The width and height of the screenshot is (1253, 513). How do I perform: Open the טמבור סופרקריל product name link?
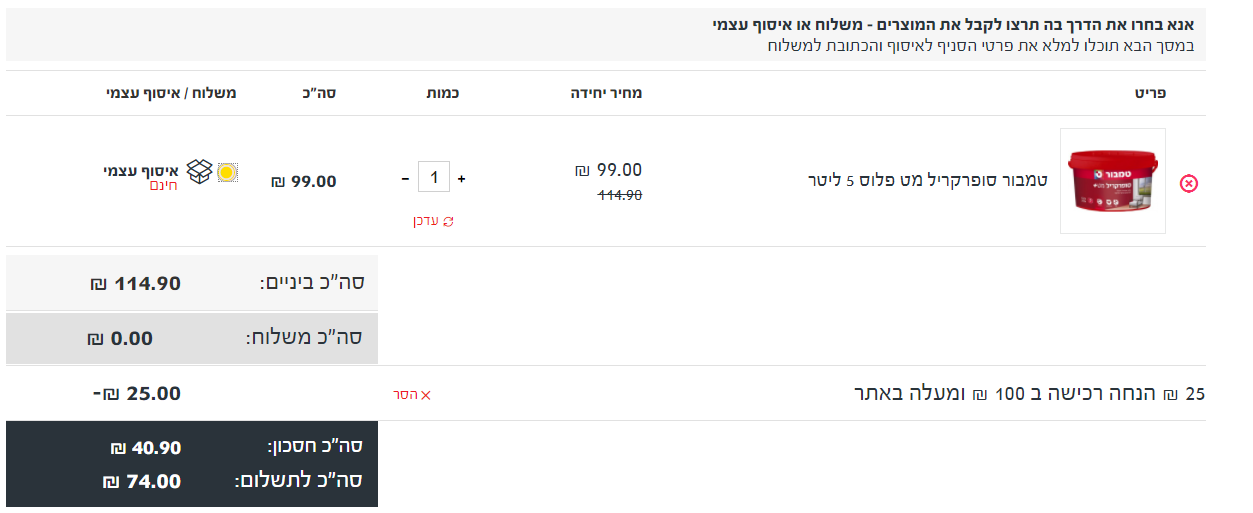(927, 180)
